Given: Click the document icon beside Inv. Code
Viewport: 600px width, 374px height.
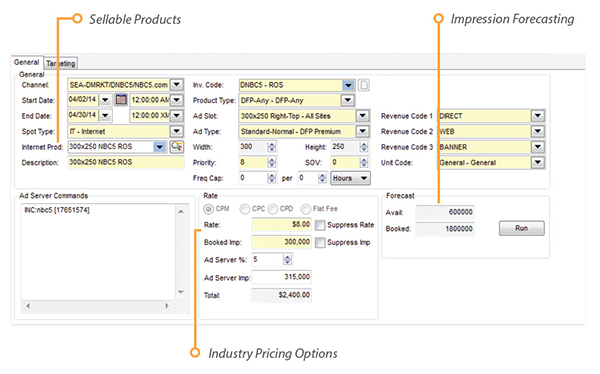Looking at the screenshot, I should pos(364,85).
